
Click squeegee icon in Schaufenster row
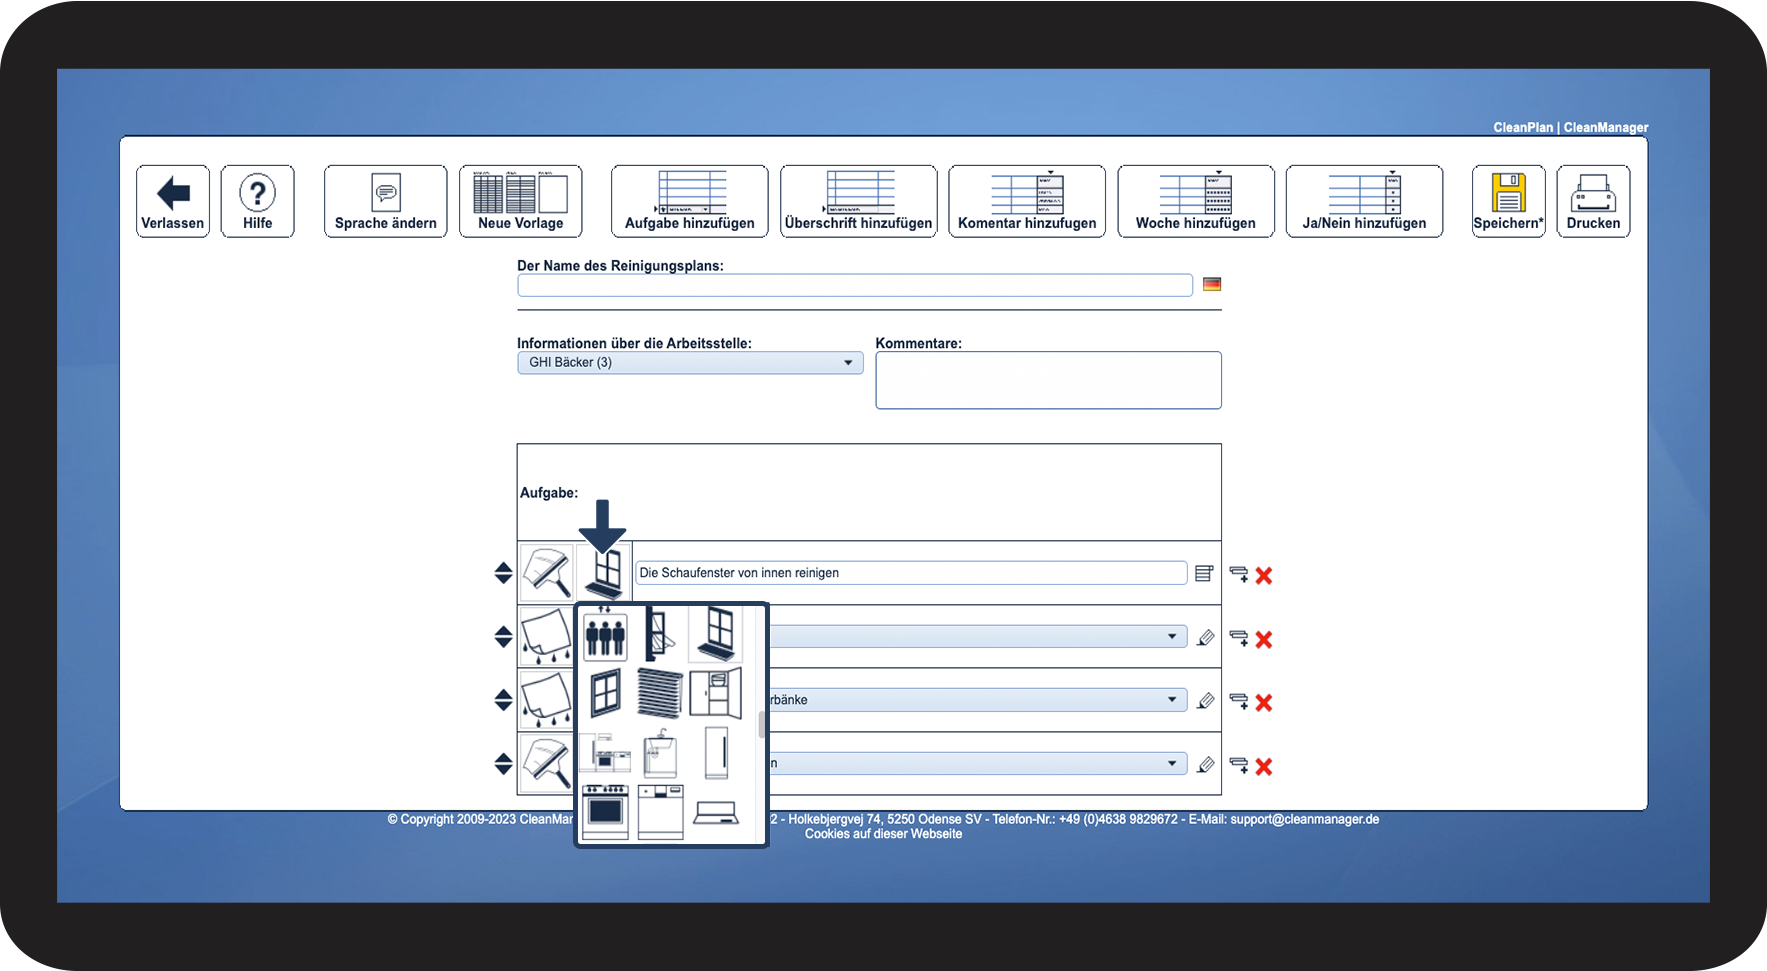(x=547, y=573)
